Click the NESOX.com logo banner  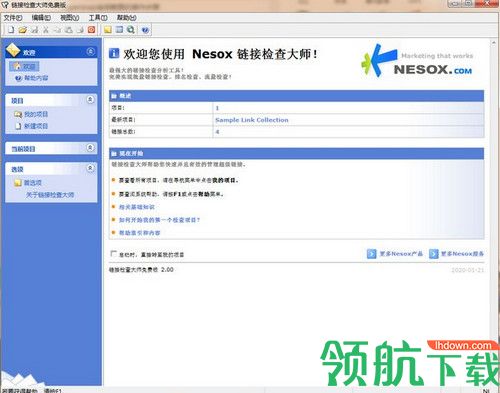coord(417,62)
